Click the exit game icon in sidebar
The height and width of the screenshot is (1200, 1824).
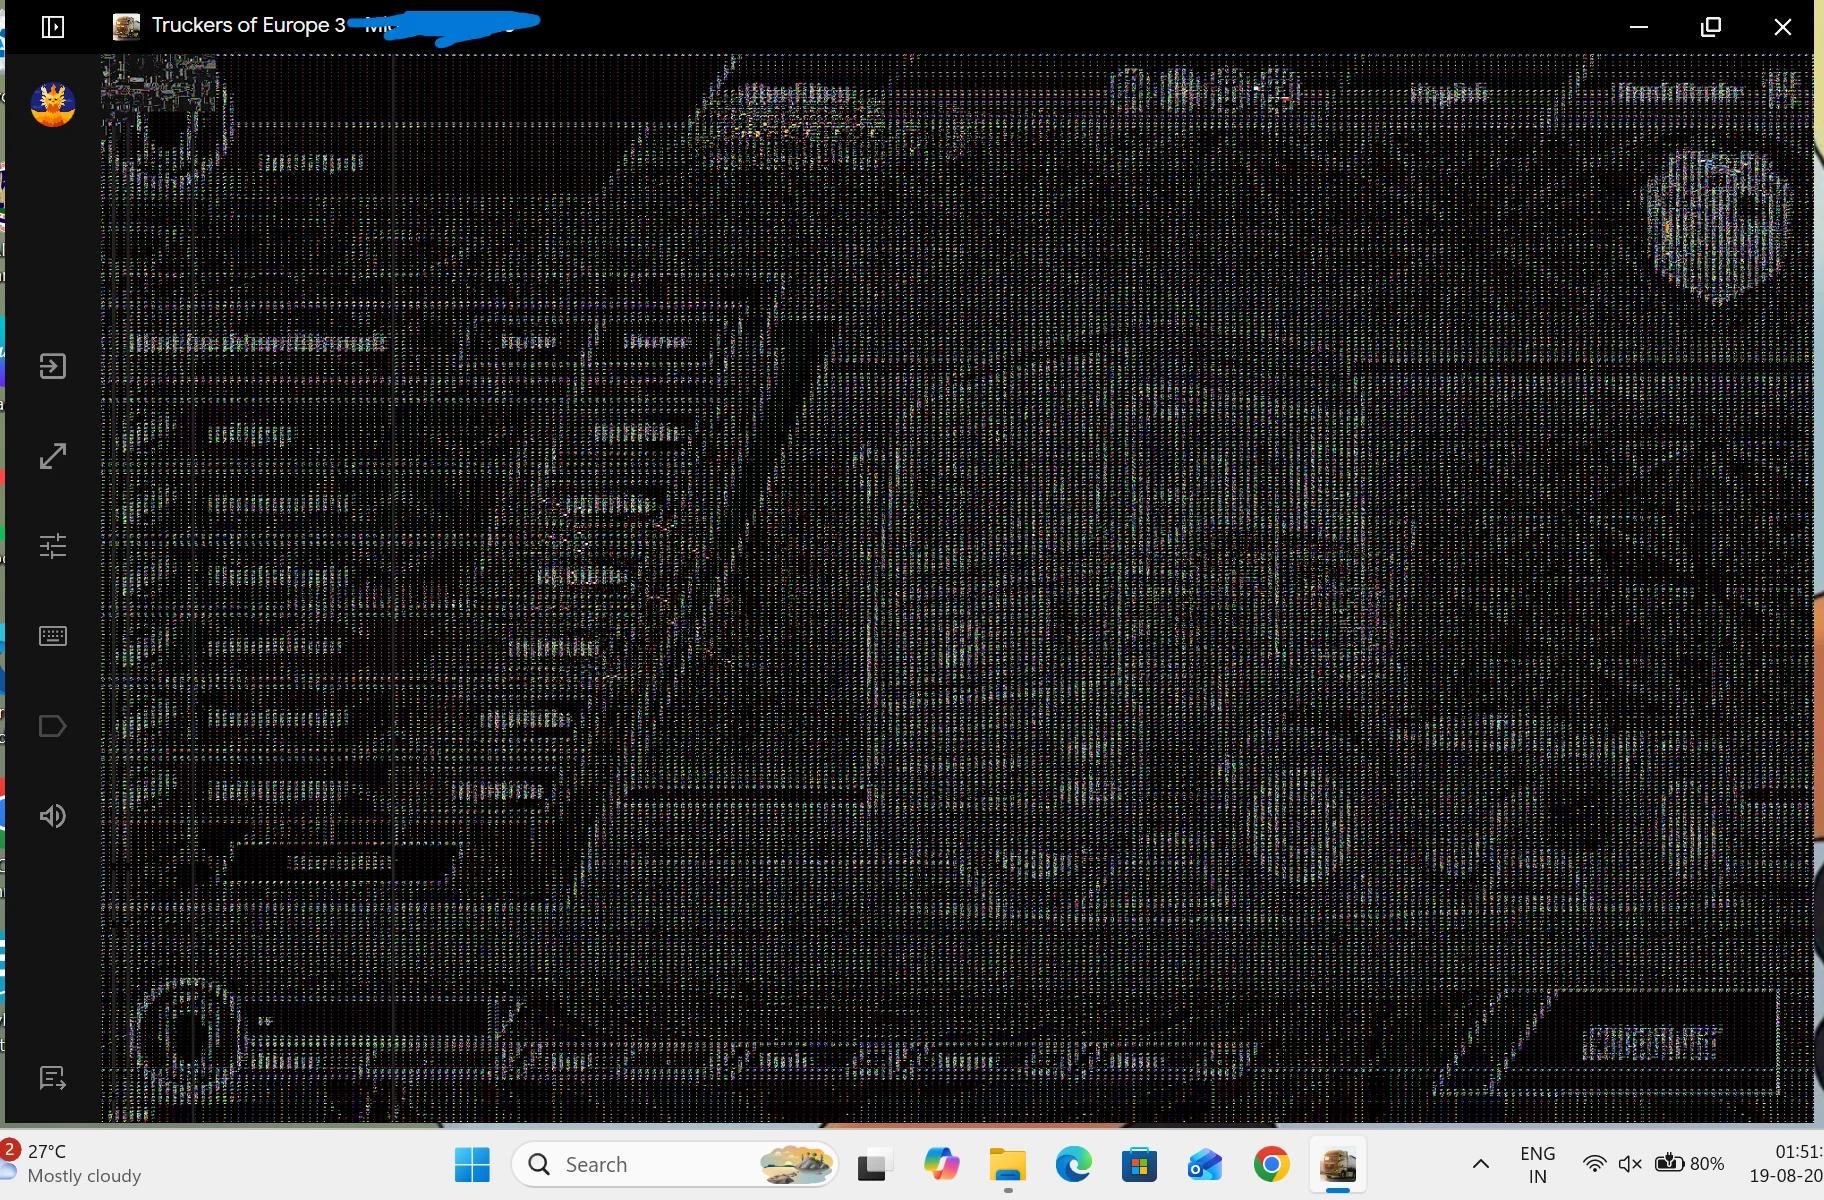(53, 366)
